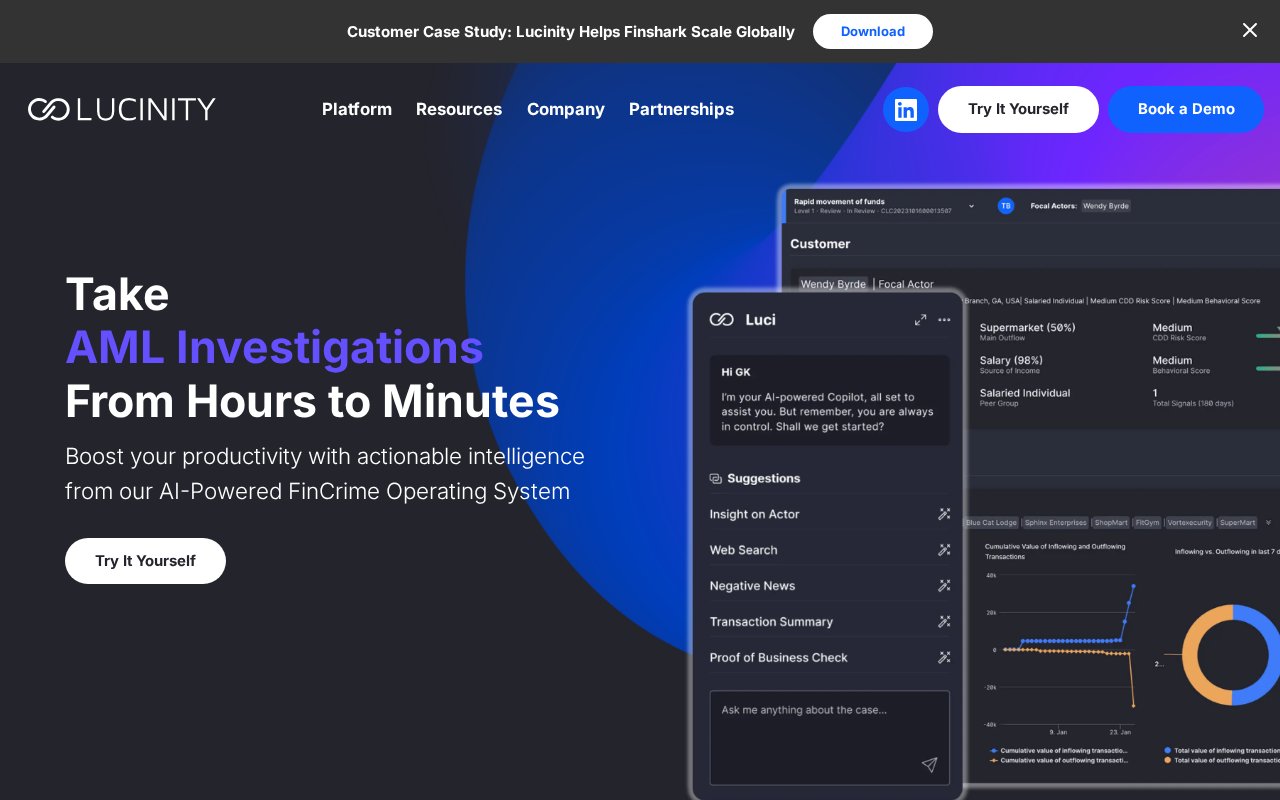The image size is (1280, 800).
Task: Run Transaction Summary magic wand icon
Action: click(x=944, y=622)
